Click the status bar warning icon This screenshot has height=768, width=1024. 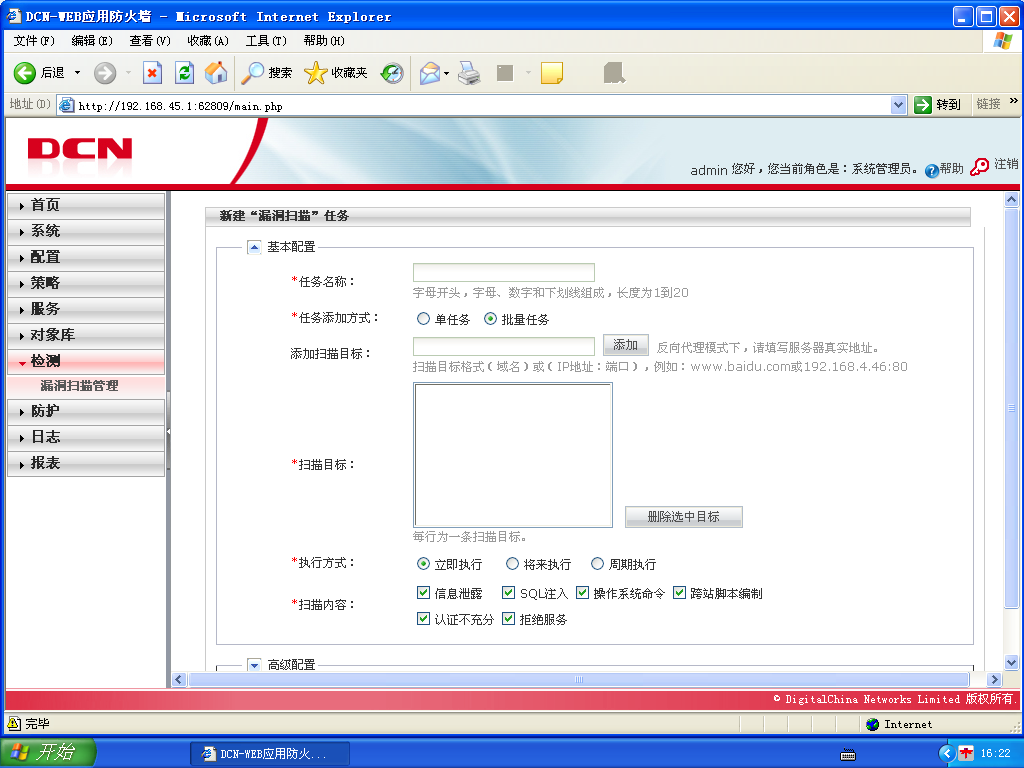pos(13,723)
